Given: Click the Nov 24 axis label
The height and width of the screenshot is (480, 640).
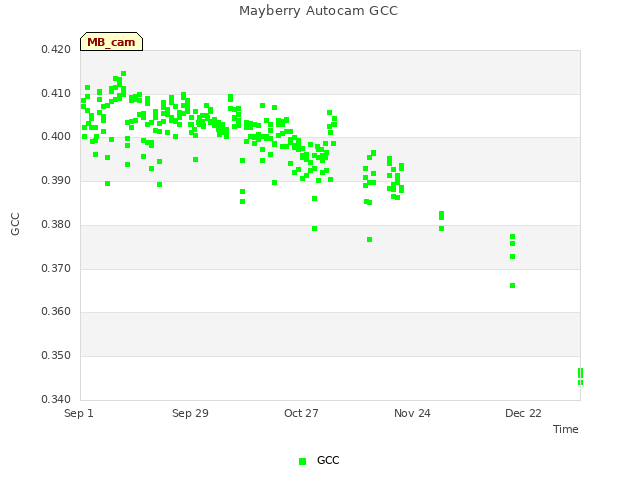Looking at the screenshot, I should [412, 413].
